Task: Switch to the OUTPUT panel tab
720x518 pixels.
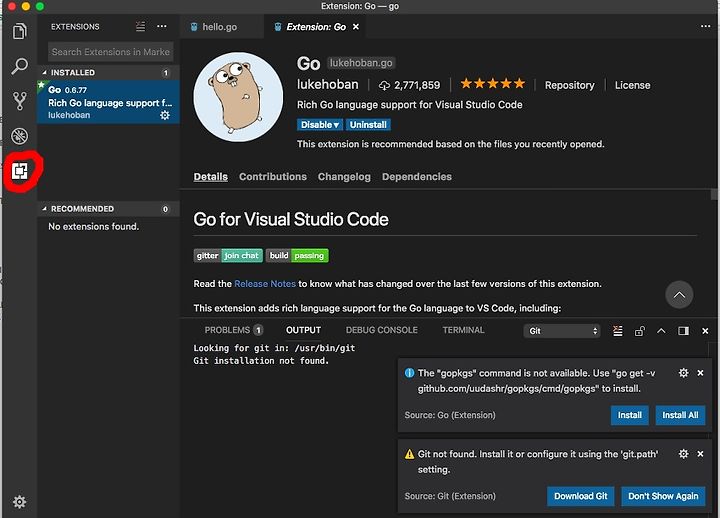Action: 304,330
